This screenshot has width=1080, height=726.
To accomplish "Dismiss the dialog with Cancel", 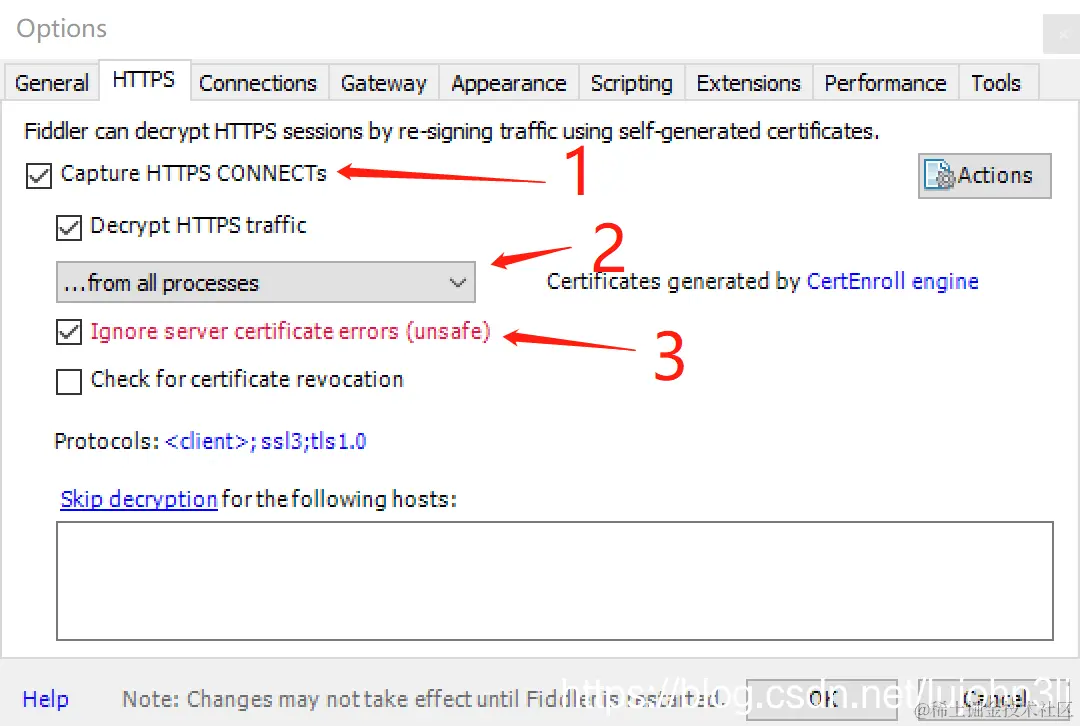I will pos(994,699).
